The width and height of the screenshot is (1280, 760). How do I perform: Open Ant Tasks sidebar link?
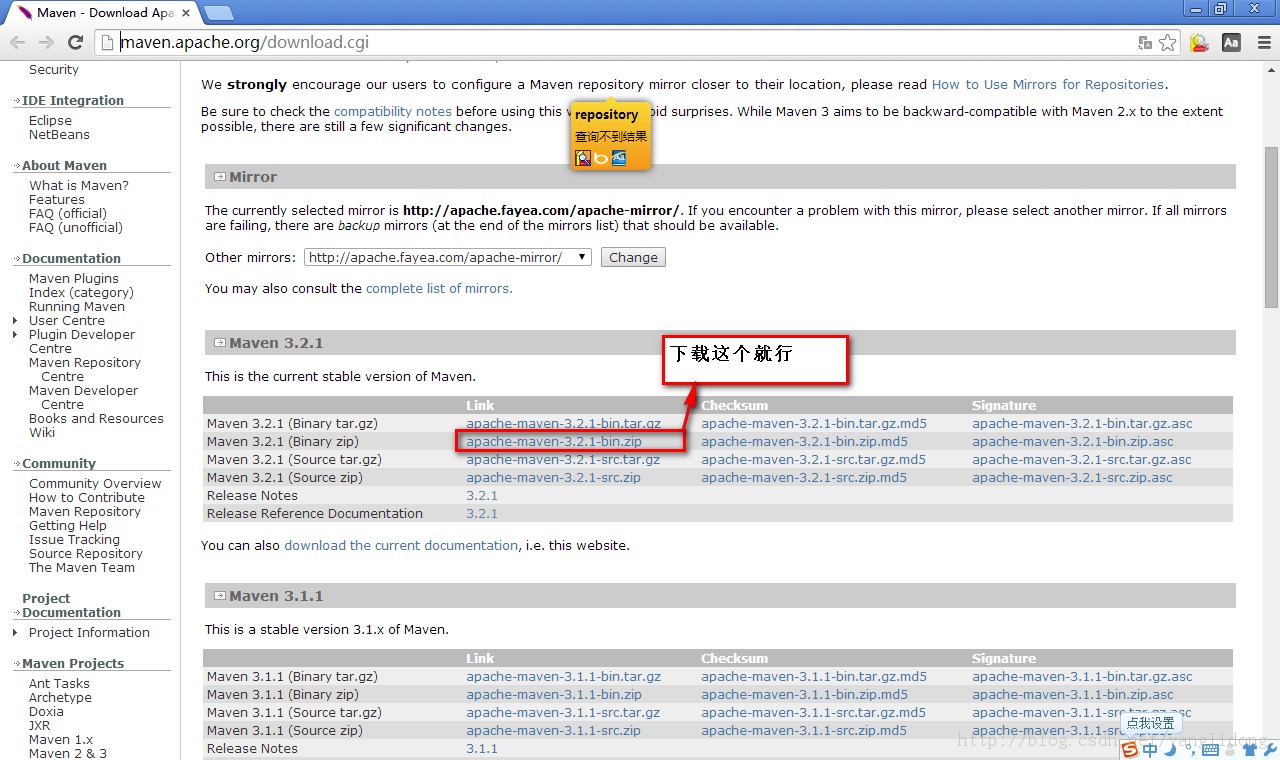pyautogui.click(x=59, y=684)
